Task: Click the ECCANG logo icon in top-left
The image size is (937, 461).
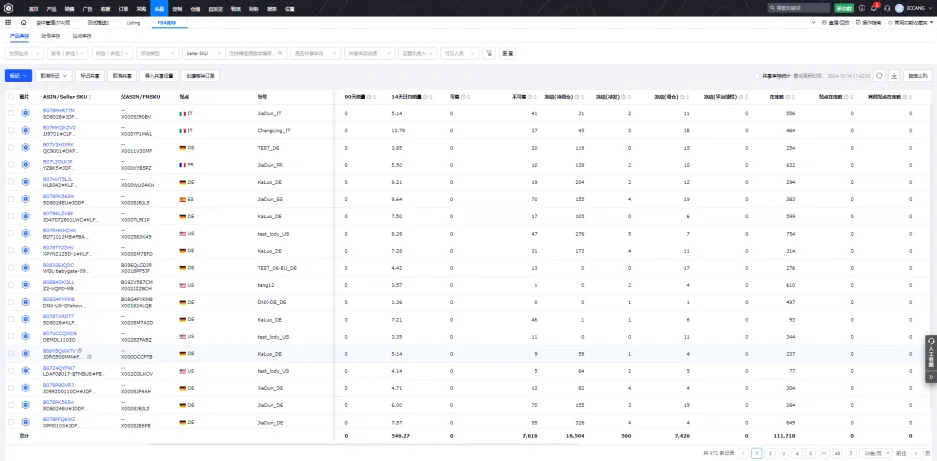Action: (x=8, y=8)
